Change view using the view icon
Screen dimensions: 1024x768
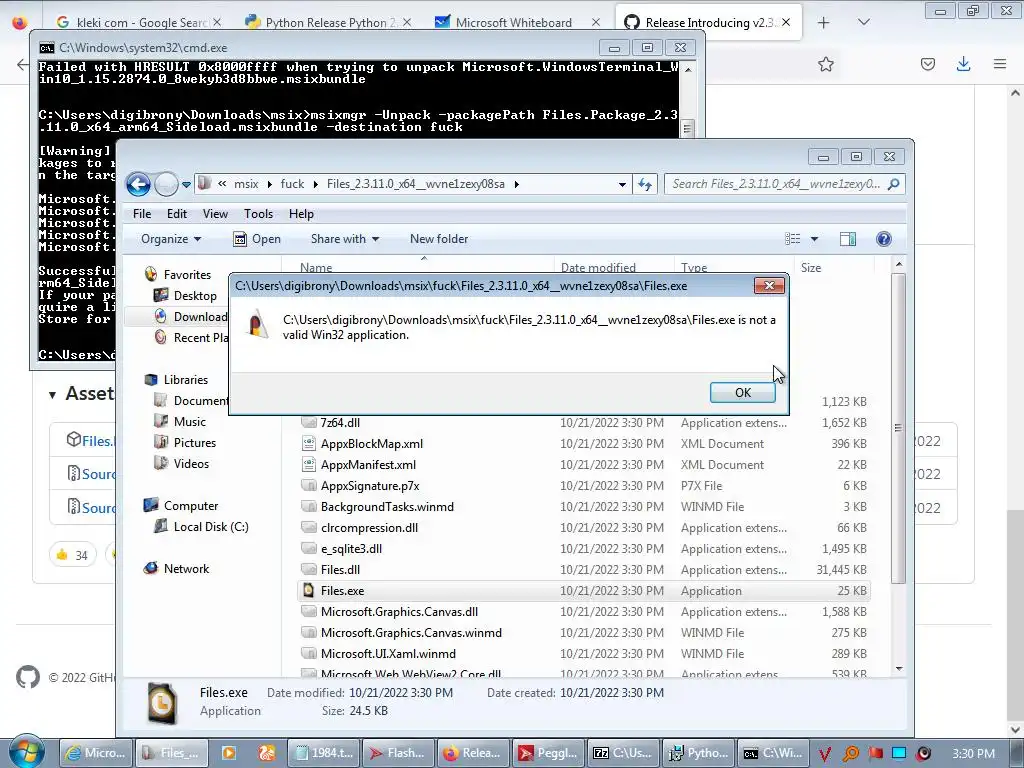tap(793, 239)
